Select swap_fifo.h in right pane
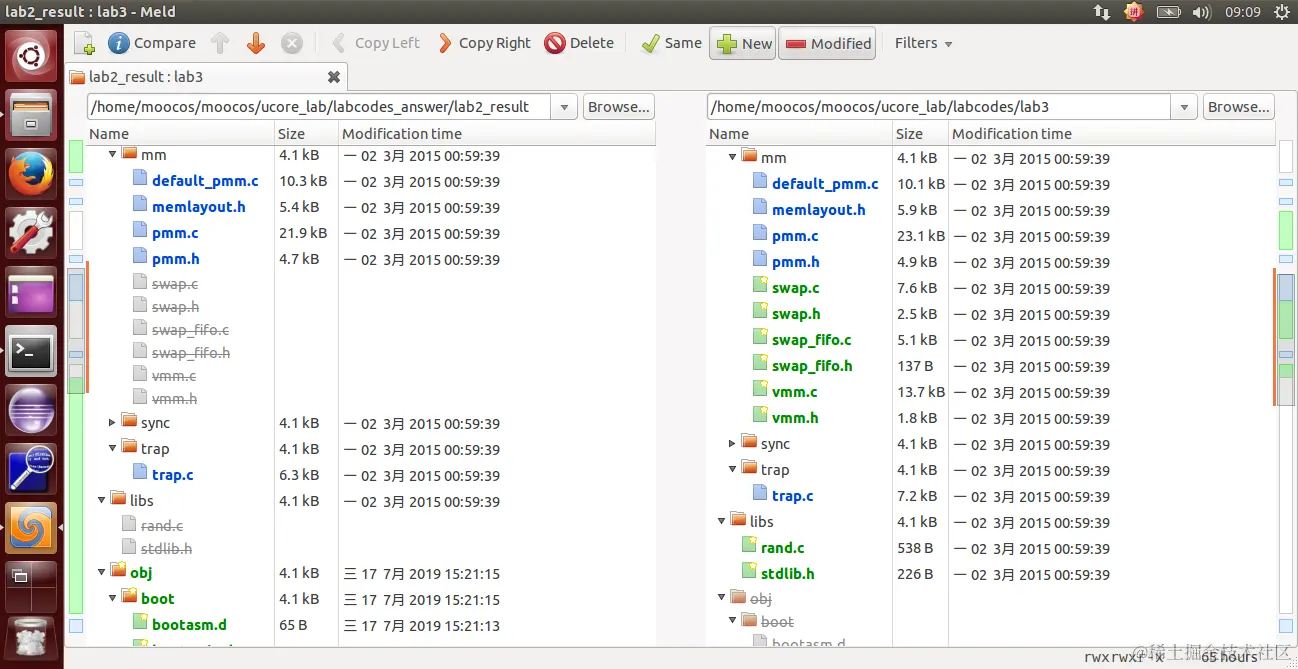 click(x=812, y=366)
